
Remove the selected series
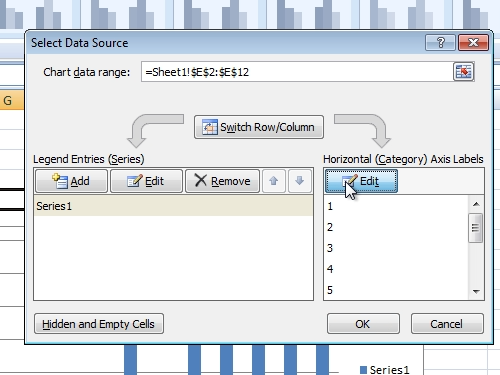point(222,181)
